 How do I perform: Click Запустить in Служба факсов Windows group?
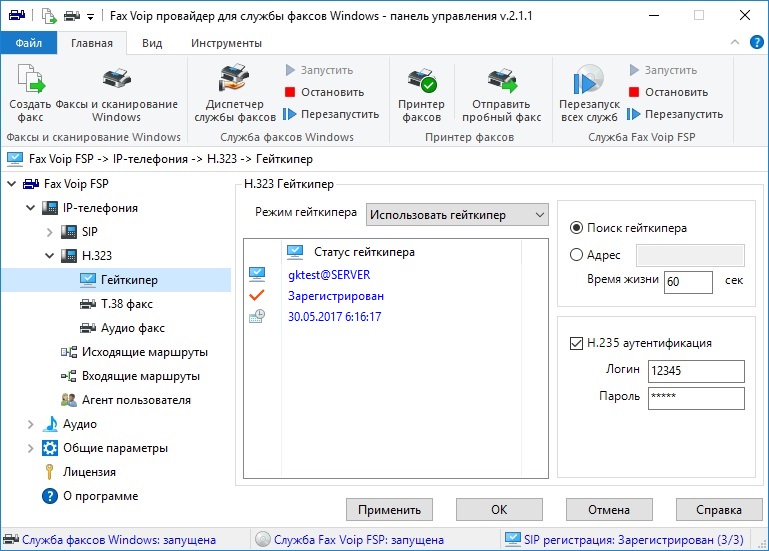pyautogui.click(x=319, y=70)
